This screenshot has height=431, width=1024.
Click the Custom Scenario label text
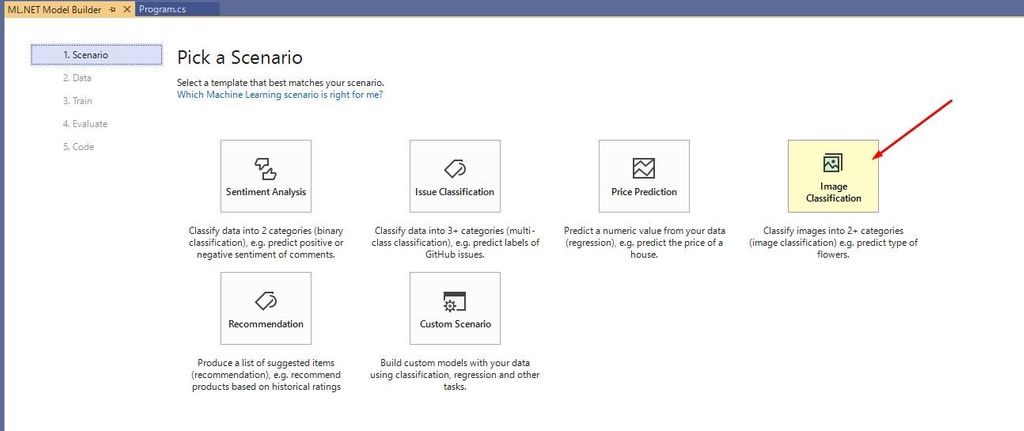click(455, 324)
